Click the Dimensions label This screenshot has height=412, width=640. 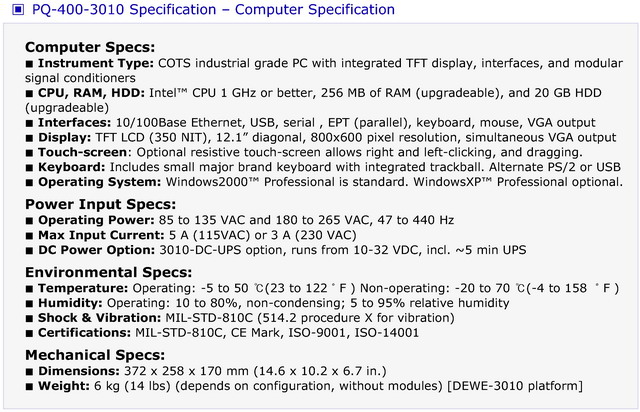coord(79,371)
